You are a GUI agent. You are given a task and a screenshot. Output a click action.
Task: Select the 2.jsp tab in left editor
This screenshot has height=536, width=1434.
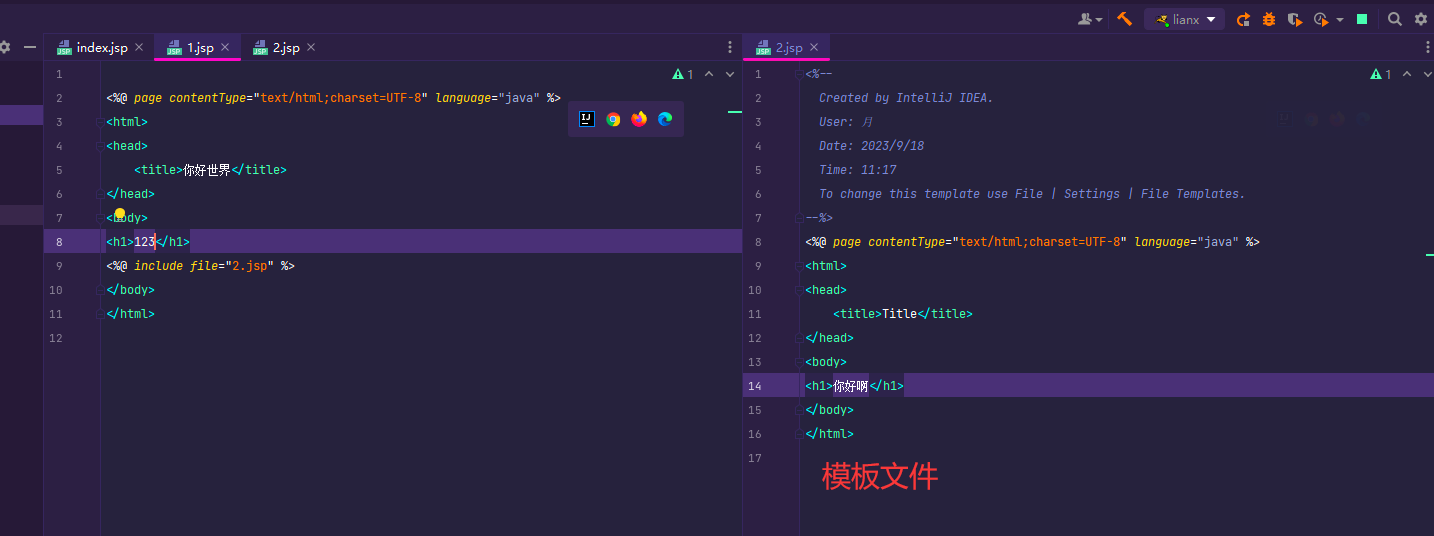(x=285, y=47)
